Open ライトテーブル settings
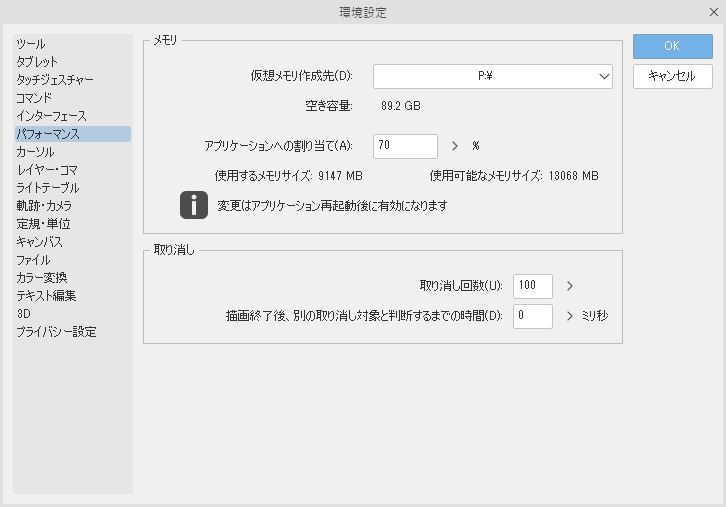 click(x=48, y=188)
